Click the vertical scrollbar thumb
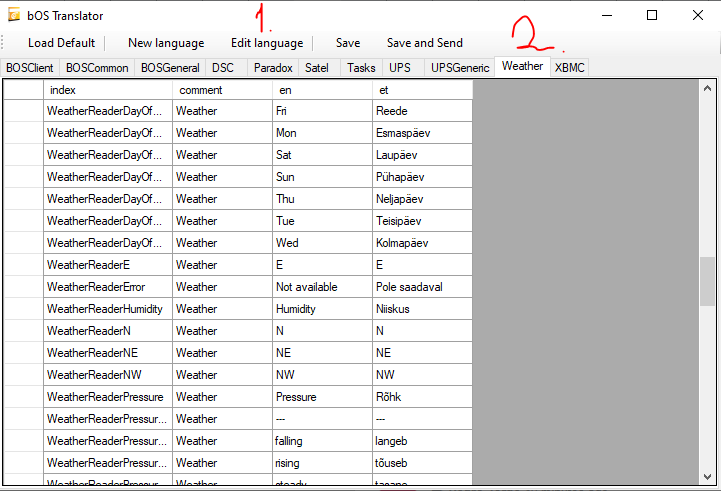This screenshot has width=721, height=491. [708, 280]
